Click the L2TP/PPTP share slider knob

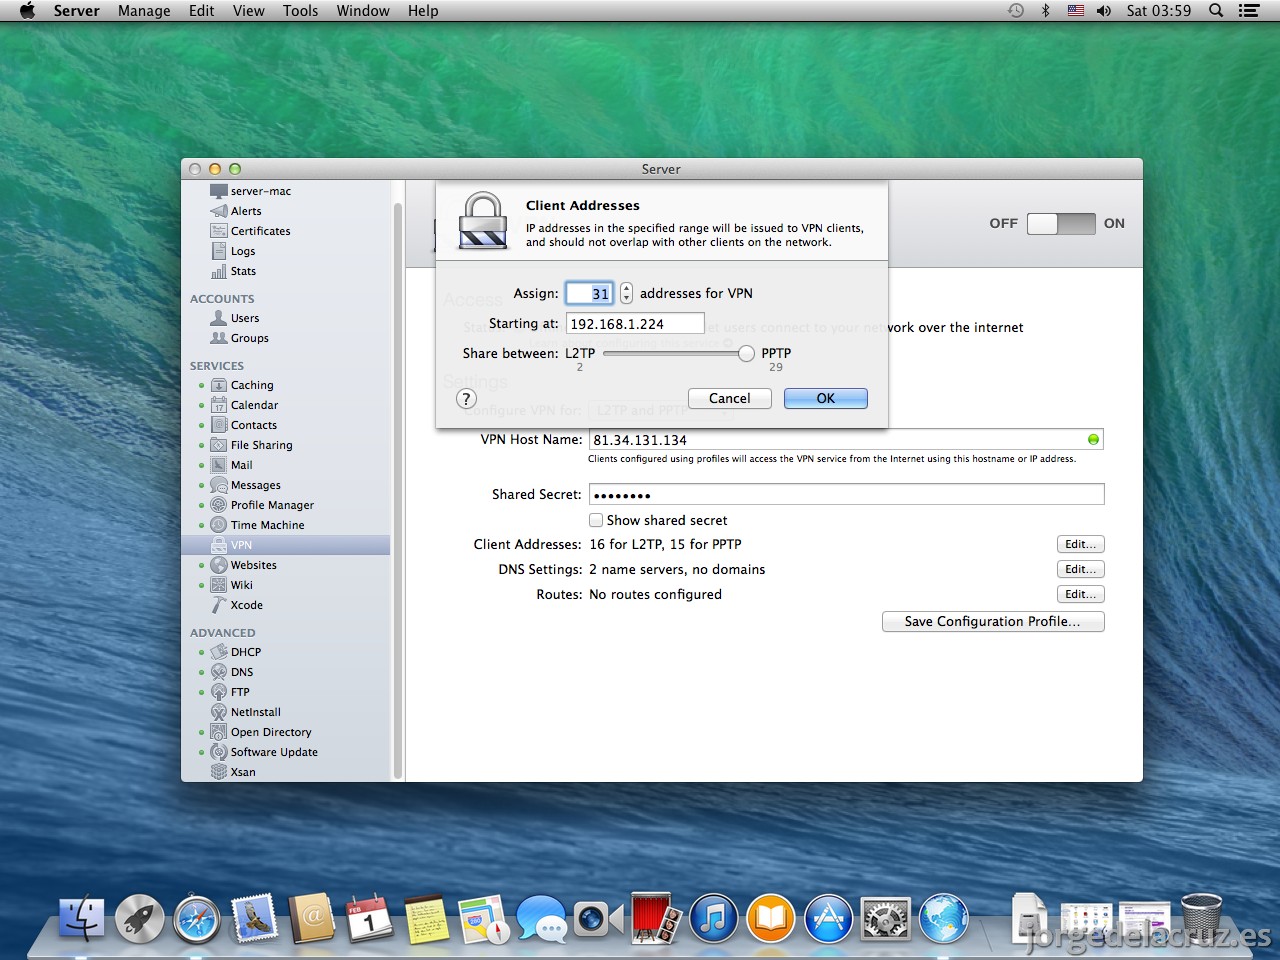tap(746, 353)
